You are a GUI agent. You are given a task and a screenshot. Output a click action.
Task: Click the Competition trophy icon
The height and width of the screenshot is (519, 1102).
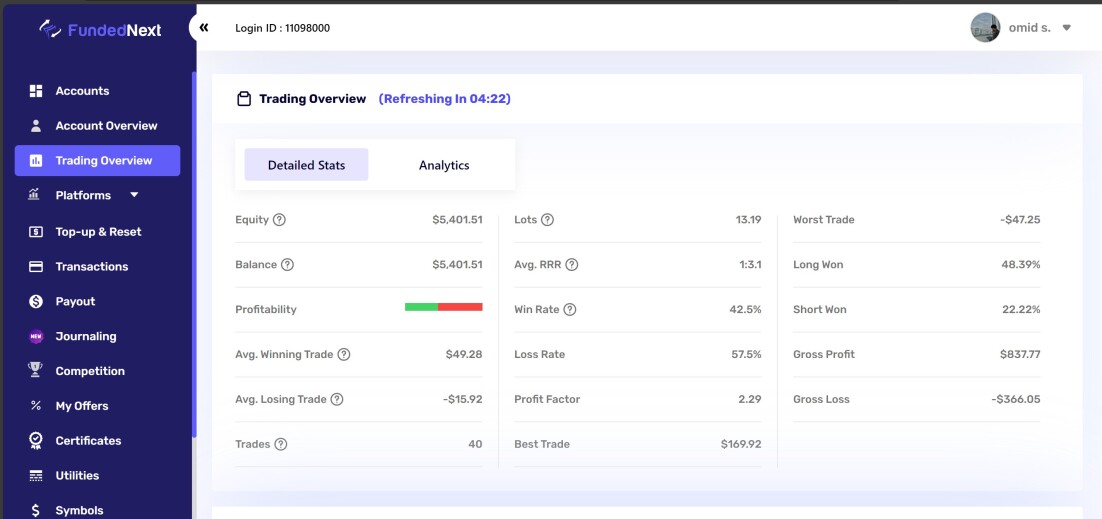coord(36,371)
